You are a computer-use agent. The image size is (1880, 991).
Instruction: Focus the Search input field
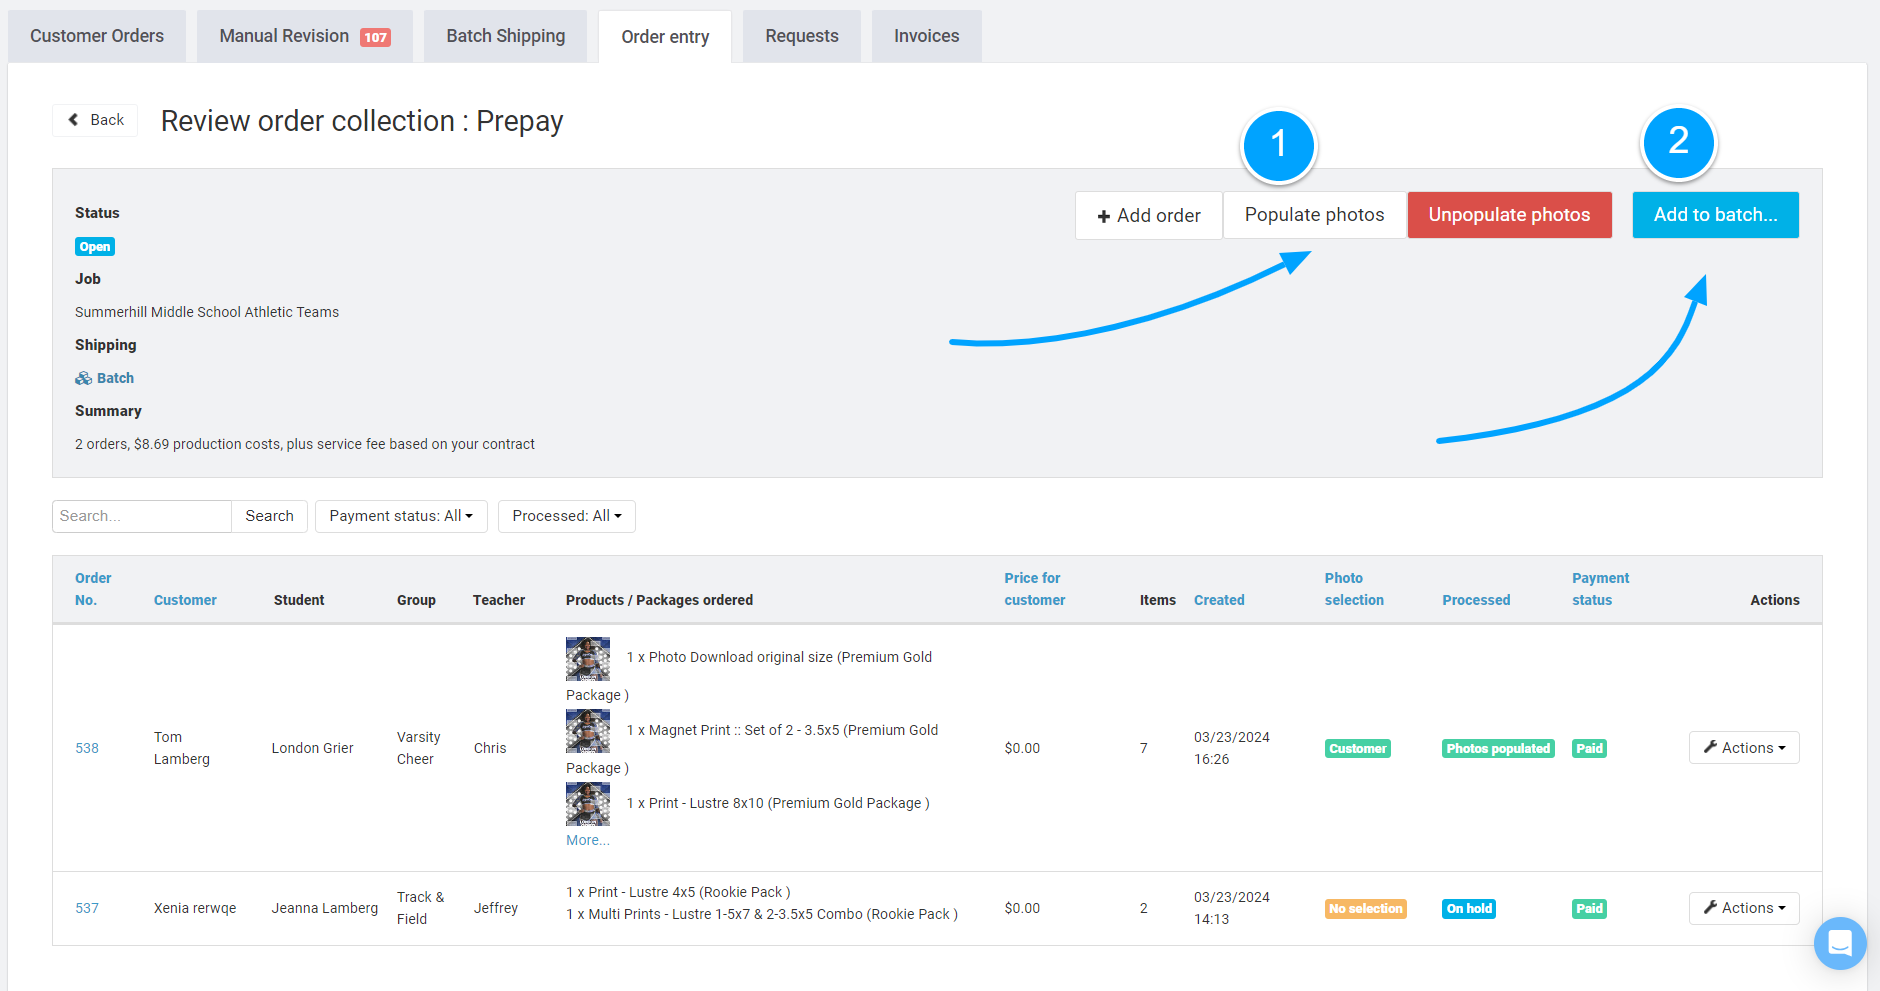tap(142, 516)
